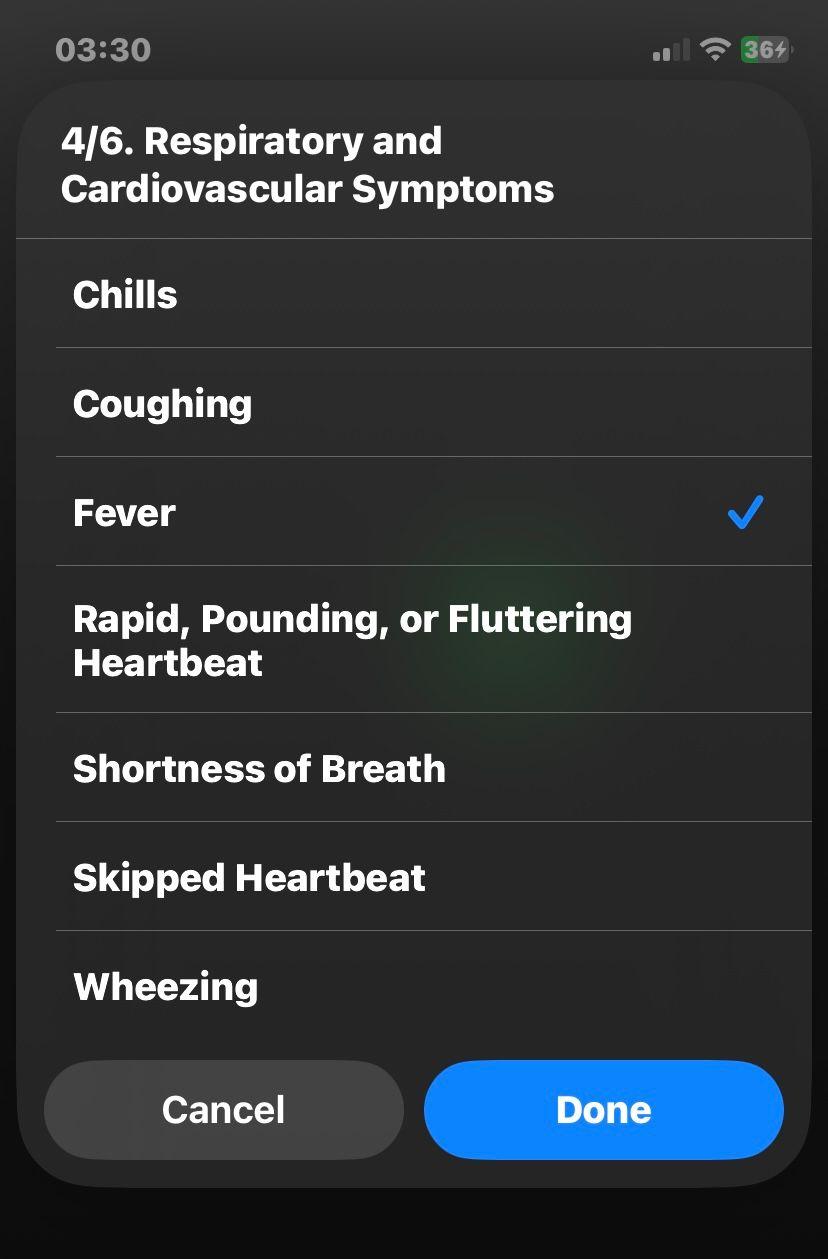Select the Chills symptom

414,294
